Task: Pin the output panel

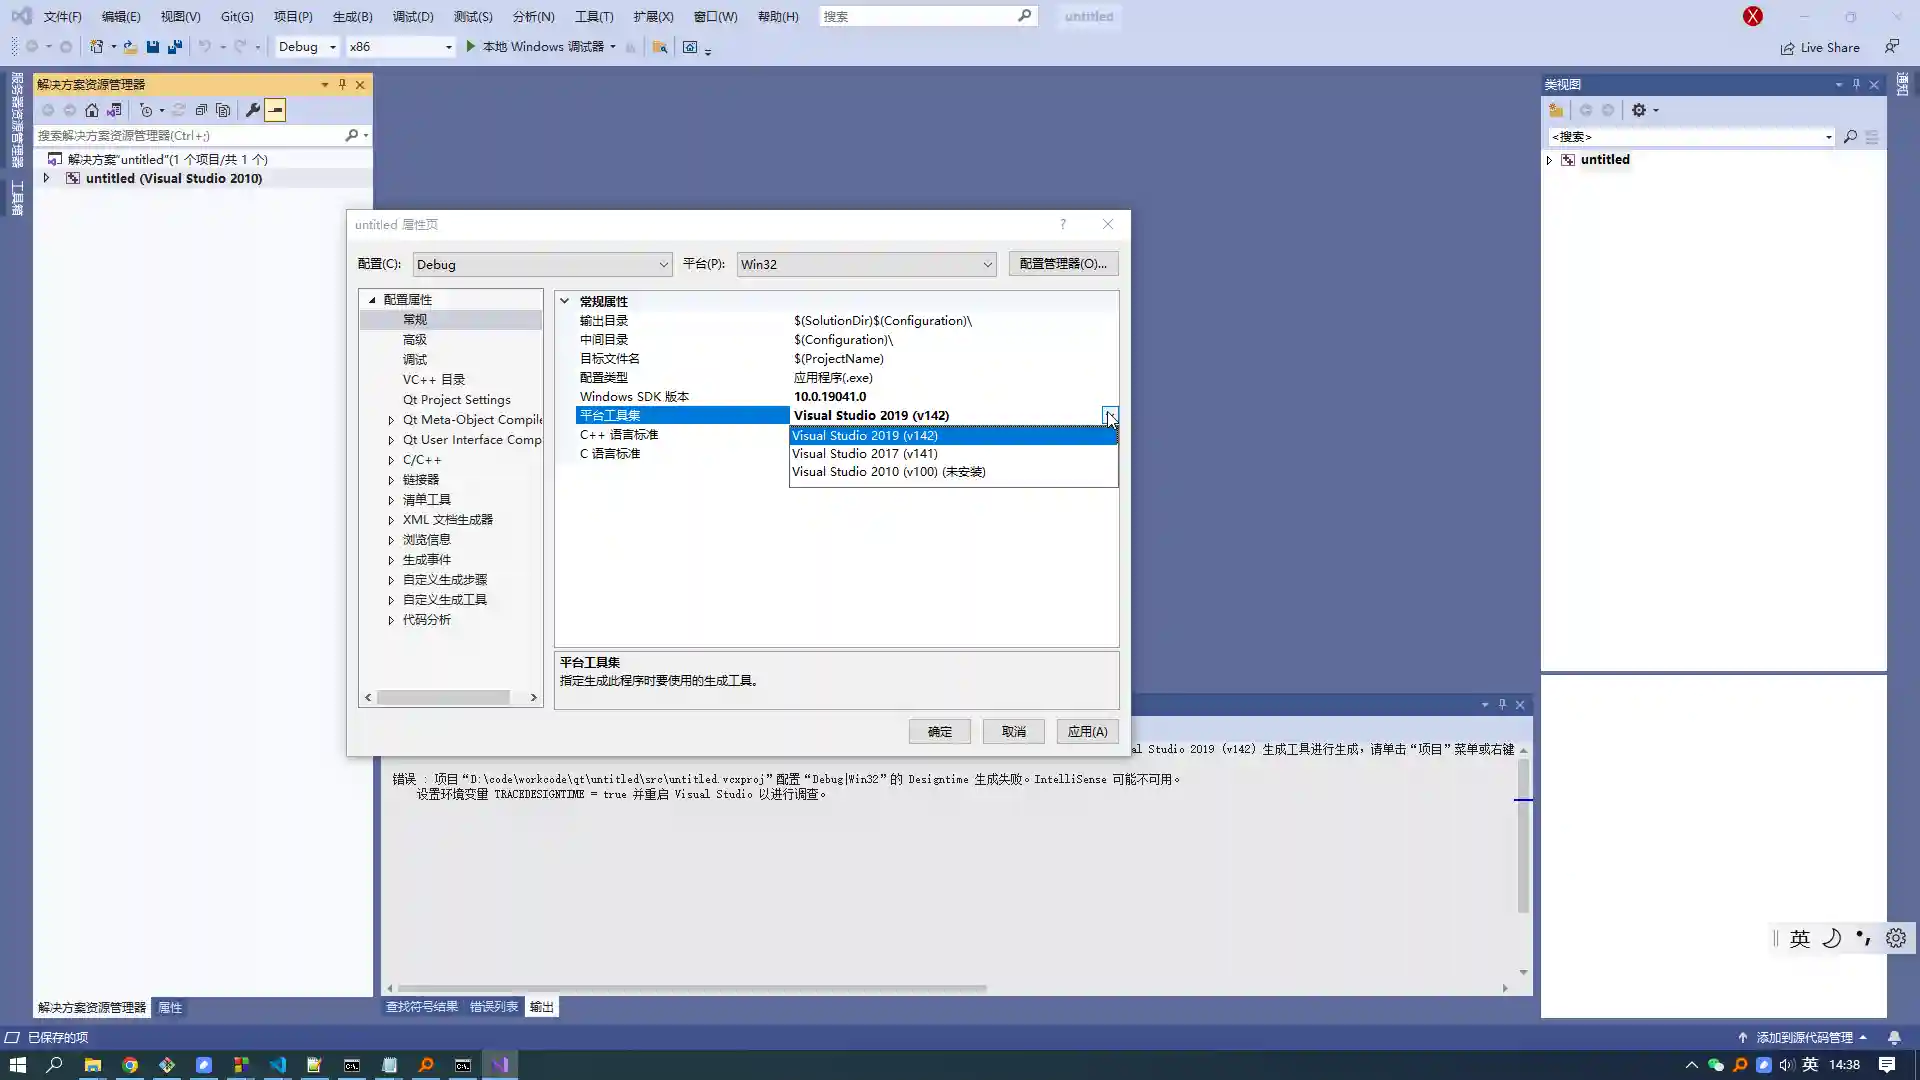Action: click(1502, 705)
